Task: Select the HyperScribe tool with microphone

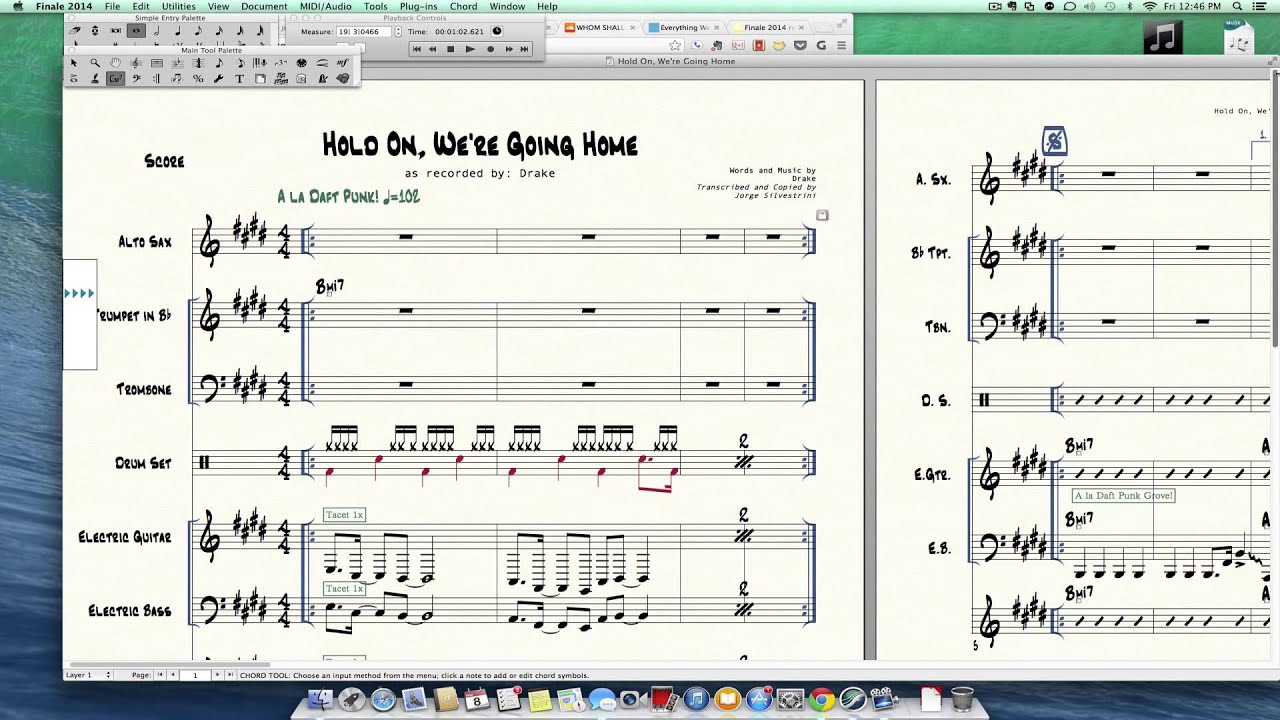Action: 259,63
